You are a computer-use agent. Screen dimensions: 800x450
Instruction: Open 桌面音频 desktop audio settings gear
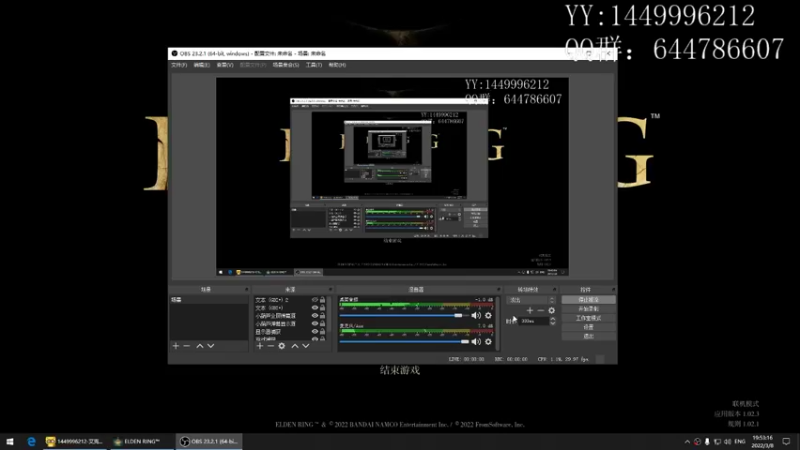pyautogui.click(x=488, y=315)
